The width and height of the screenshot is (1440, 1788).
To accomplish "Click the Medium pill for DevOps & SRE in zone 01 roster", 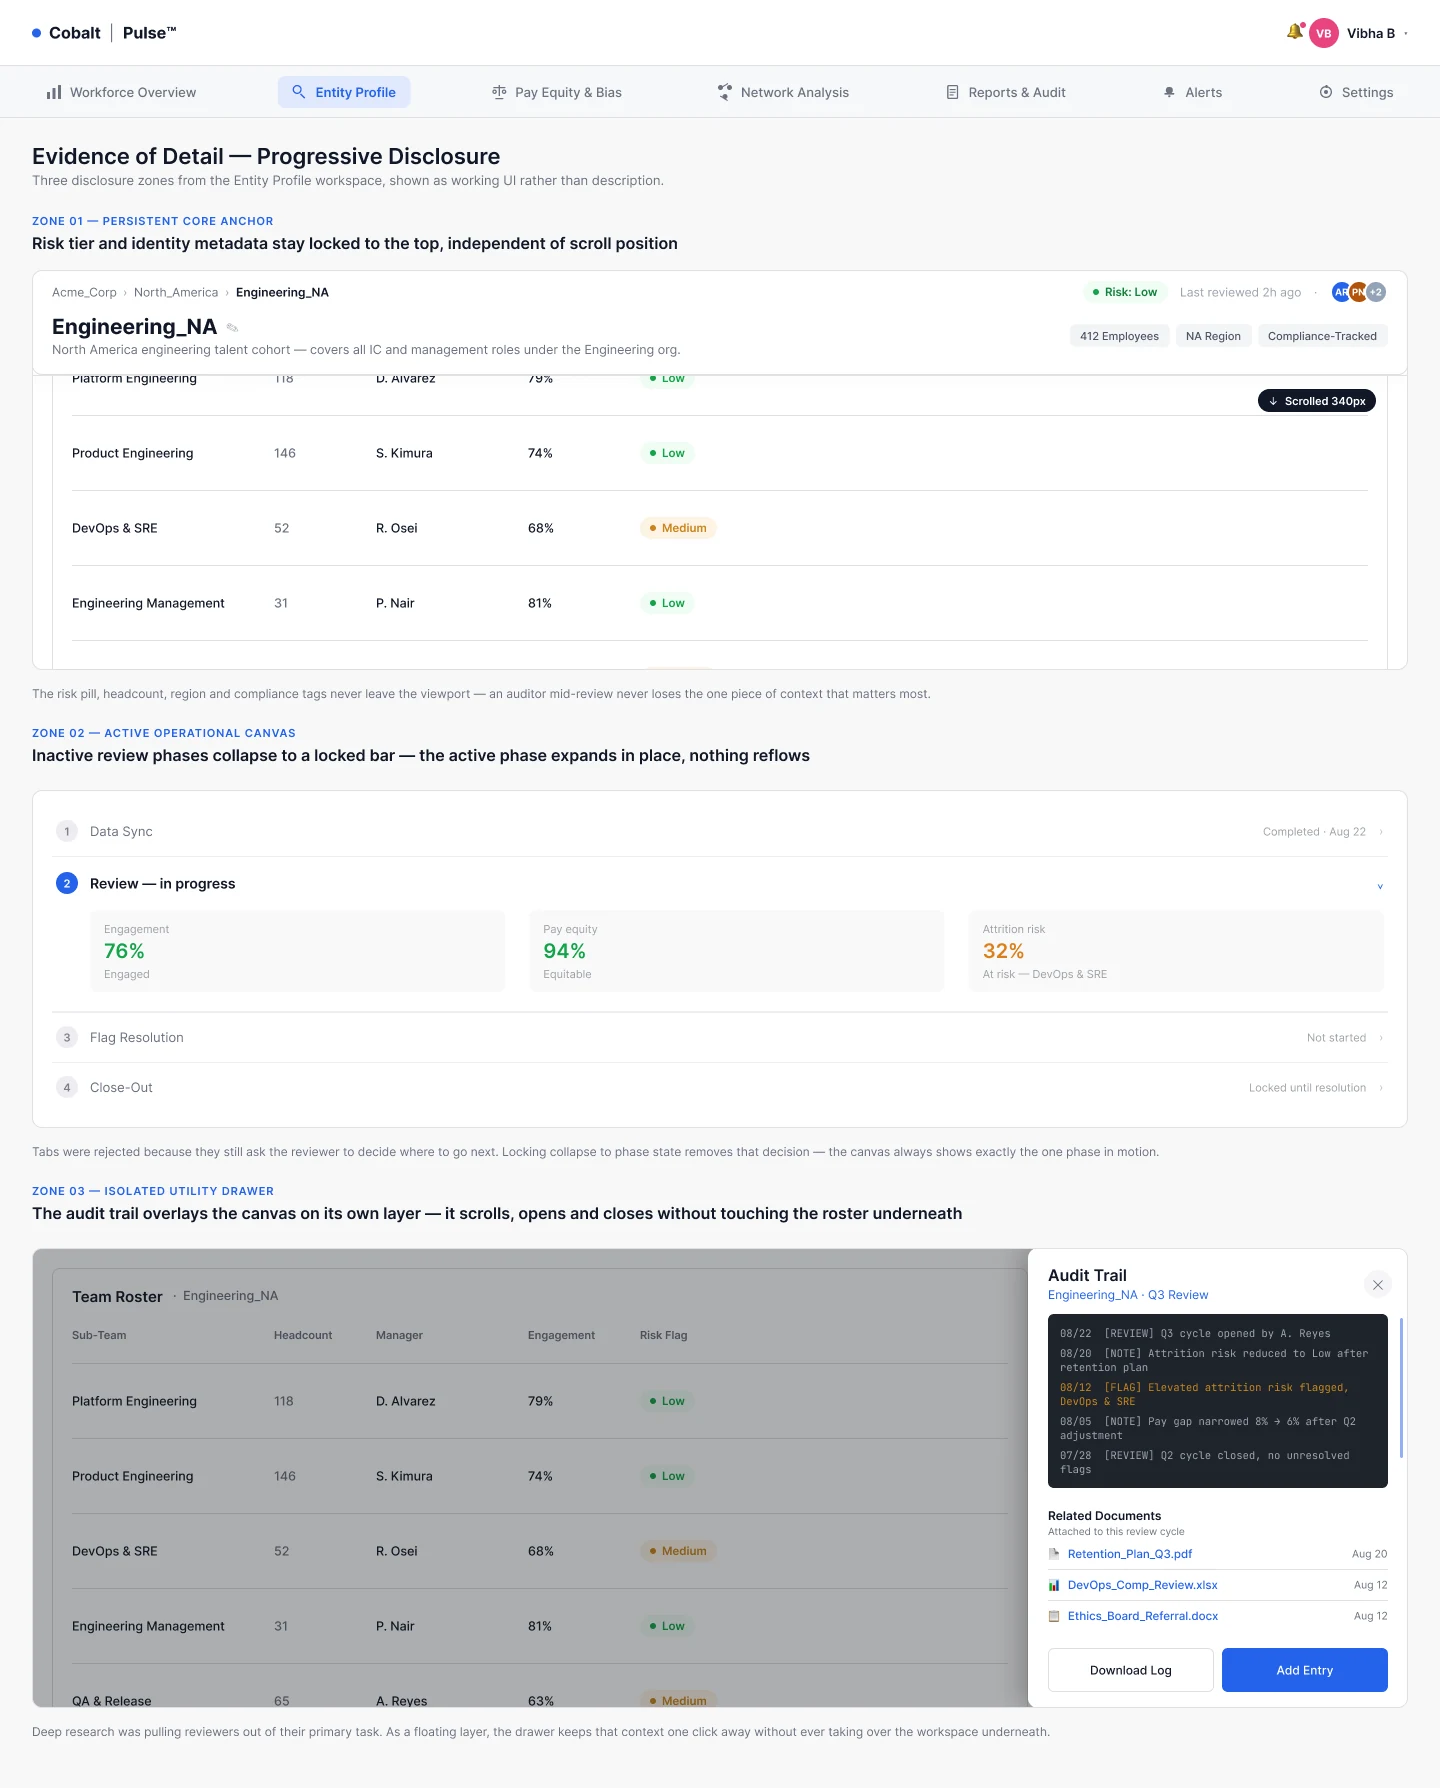I will coord(678,528).
